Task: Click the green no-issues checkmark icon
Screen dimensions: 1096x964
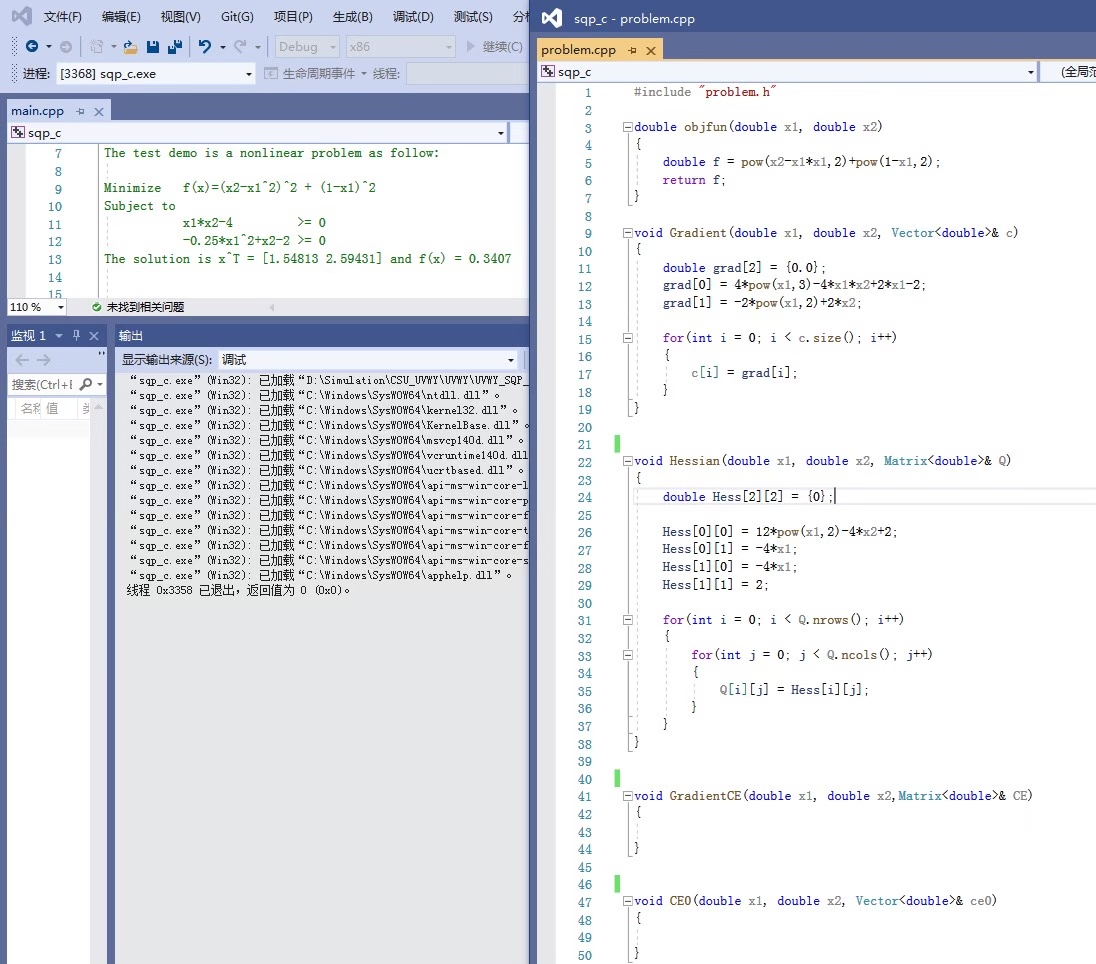Action: tap(96, 307)
